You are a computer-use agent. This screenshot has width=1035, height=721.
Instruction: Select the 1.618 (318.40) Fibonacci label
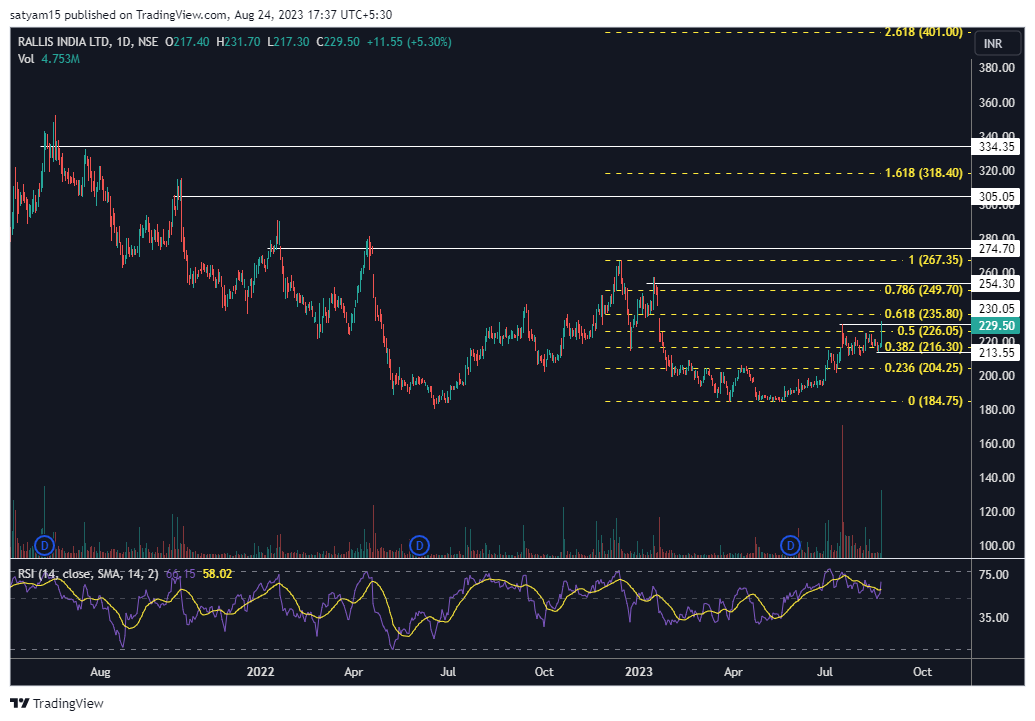(x=923, y=173)
